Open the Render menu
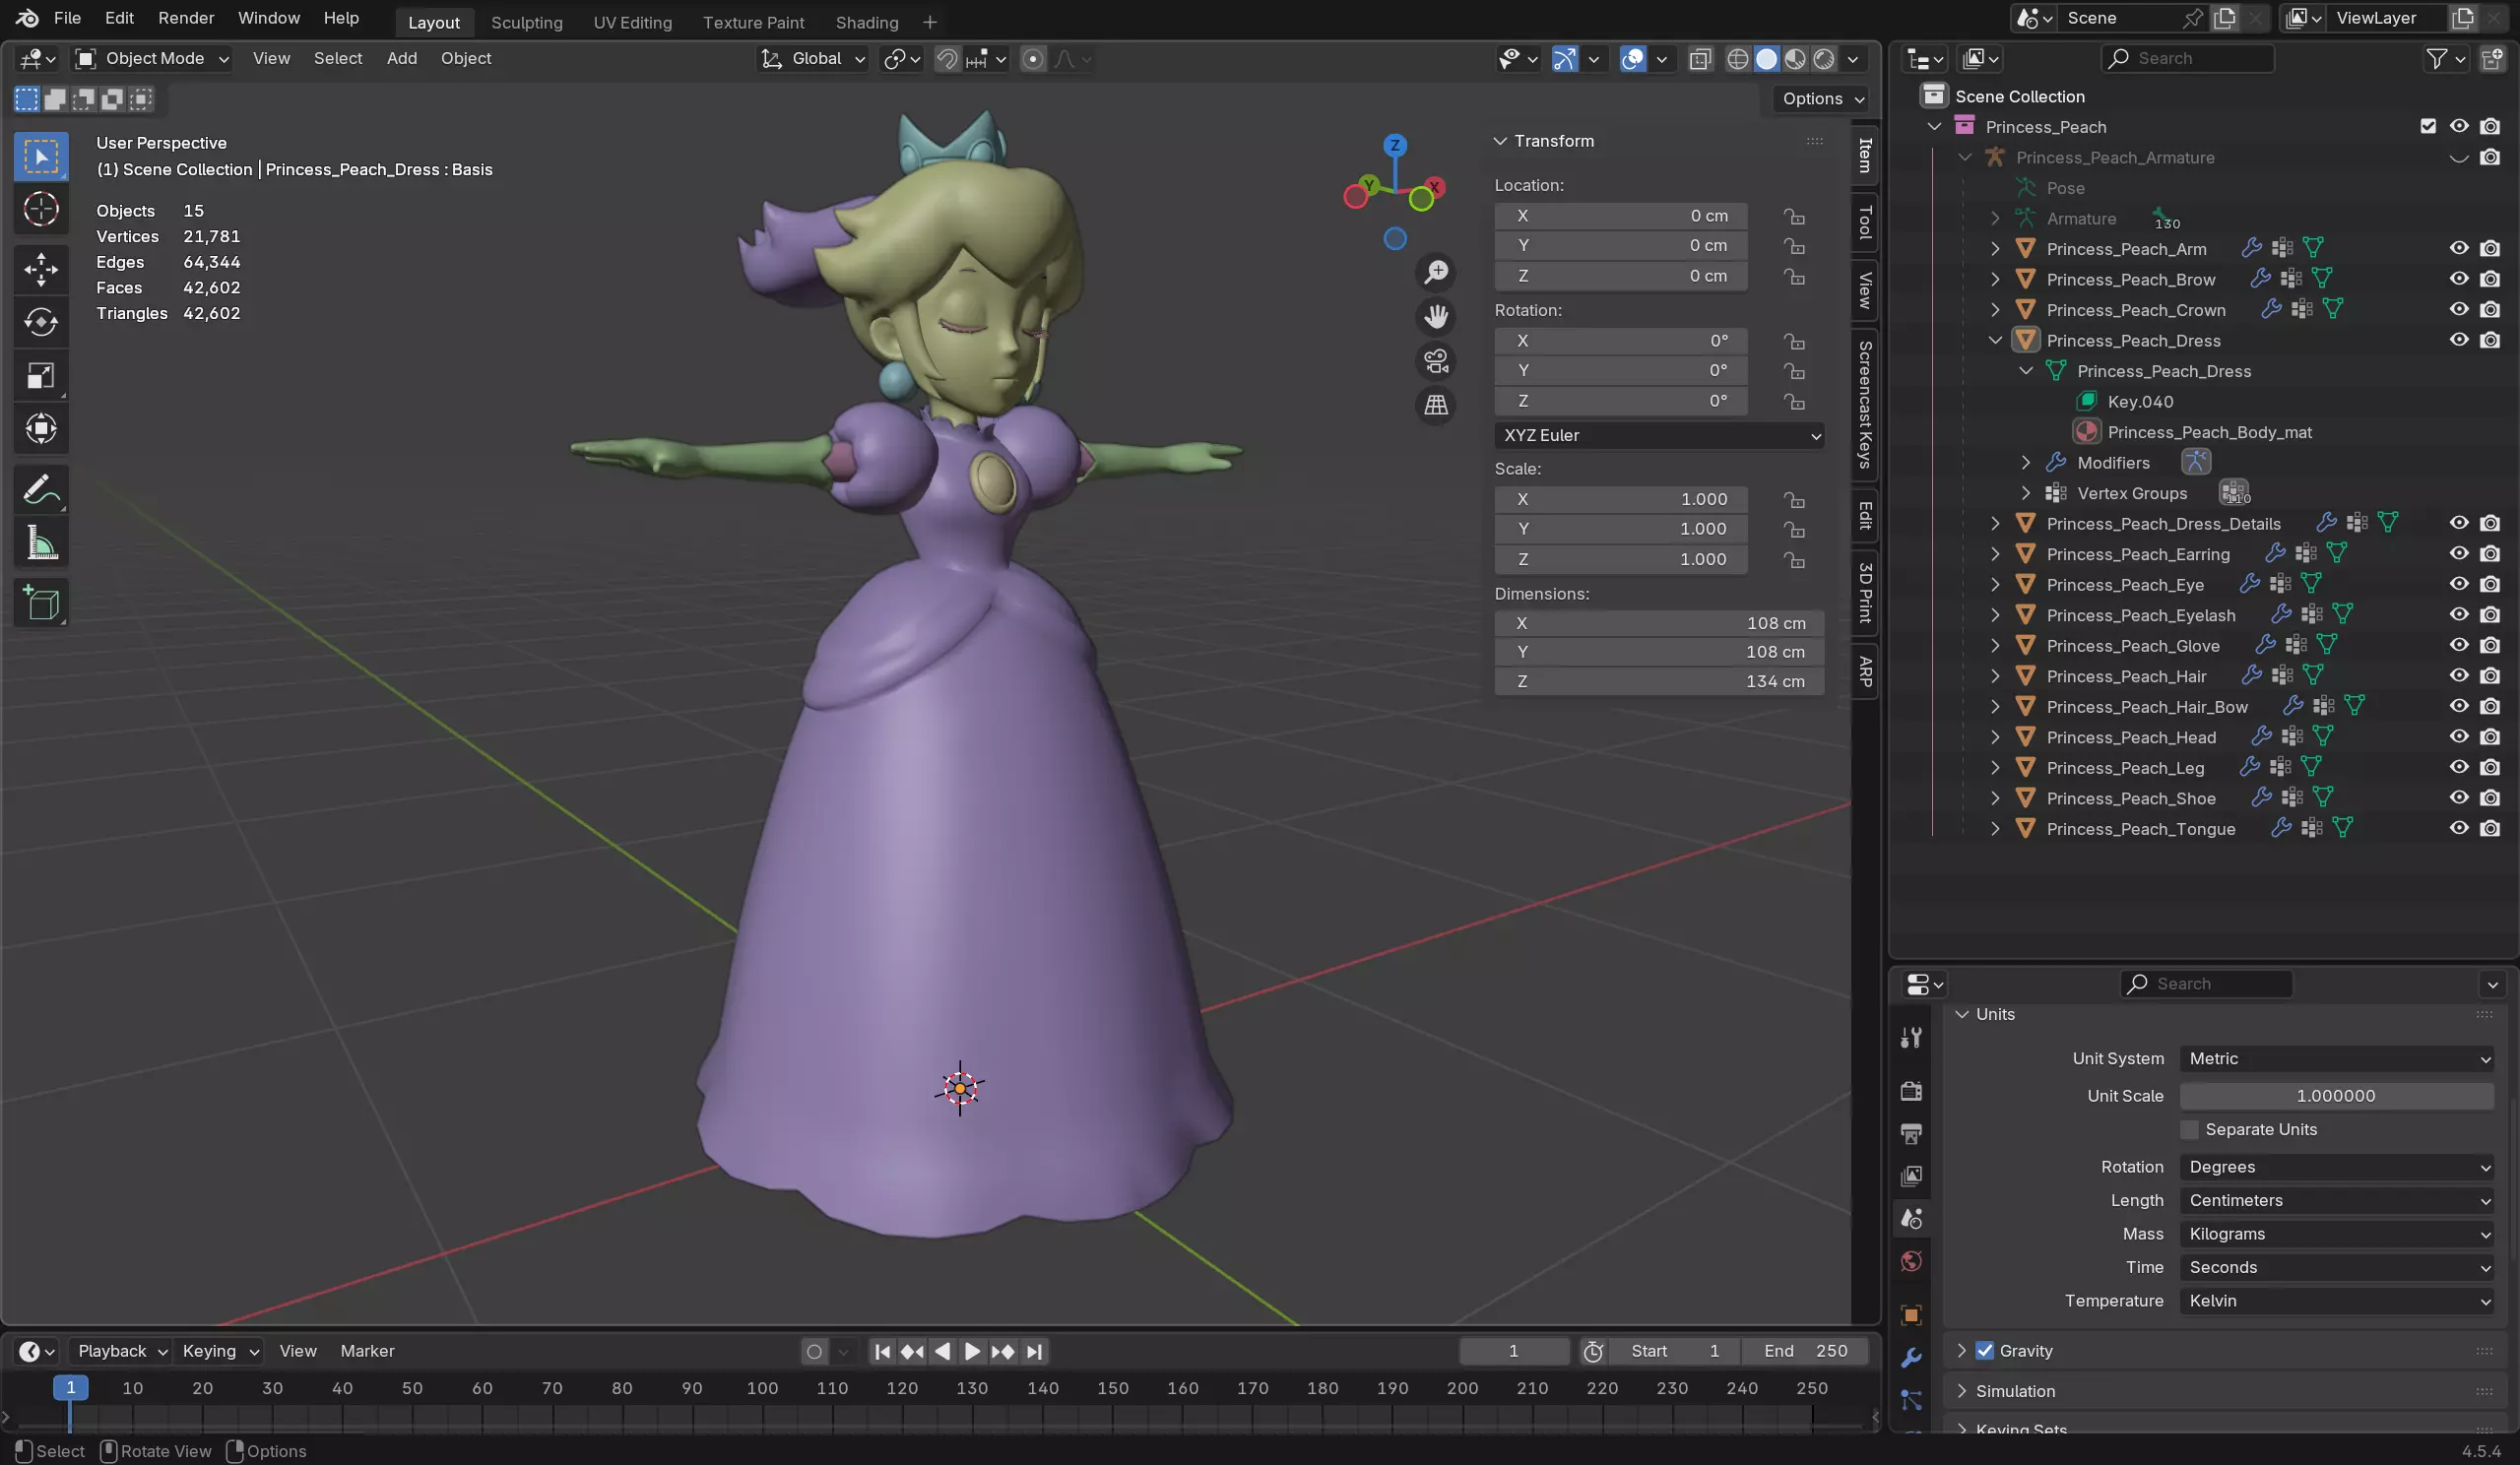Image resolution: width=2520 pixels, height=1465 pixels. [186, 18]
